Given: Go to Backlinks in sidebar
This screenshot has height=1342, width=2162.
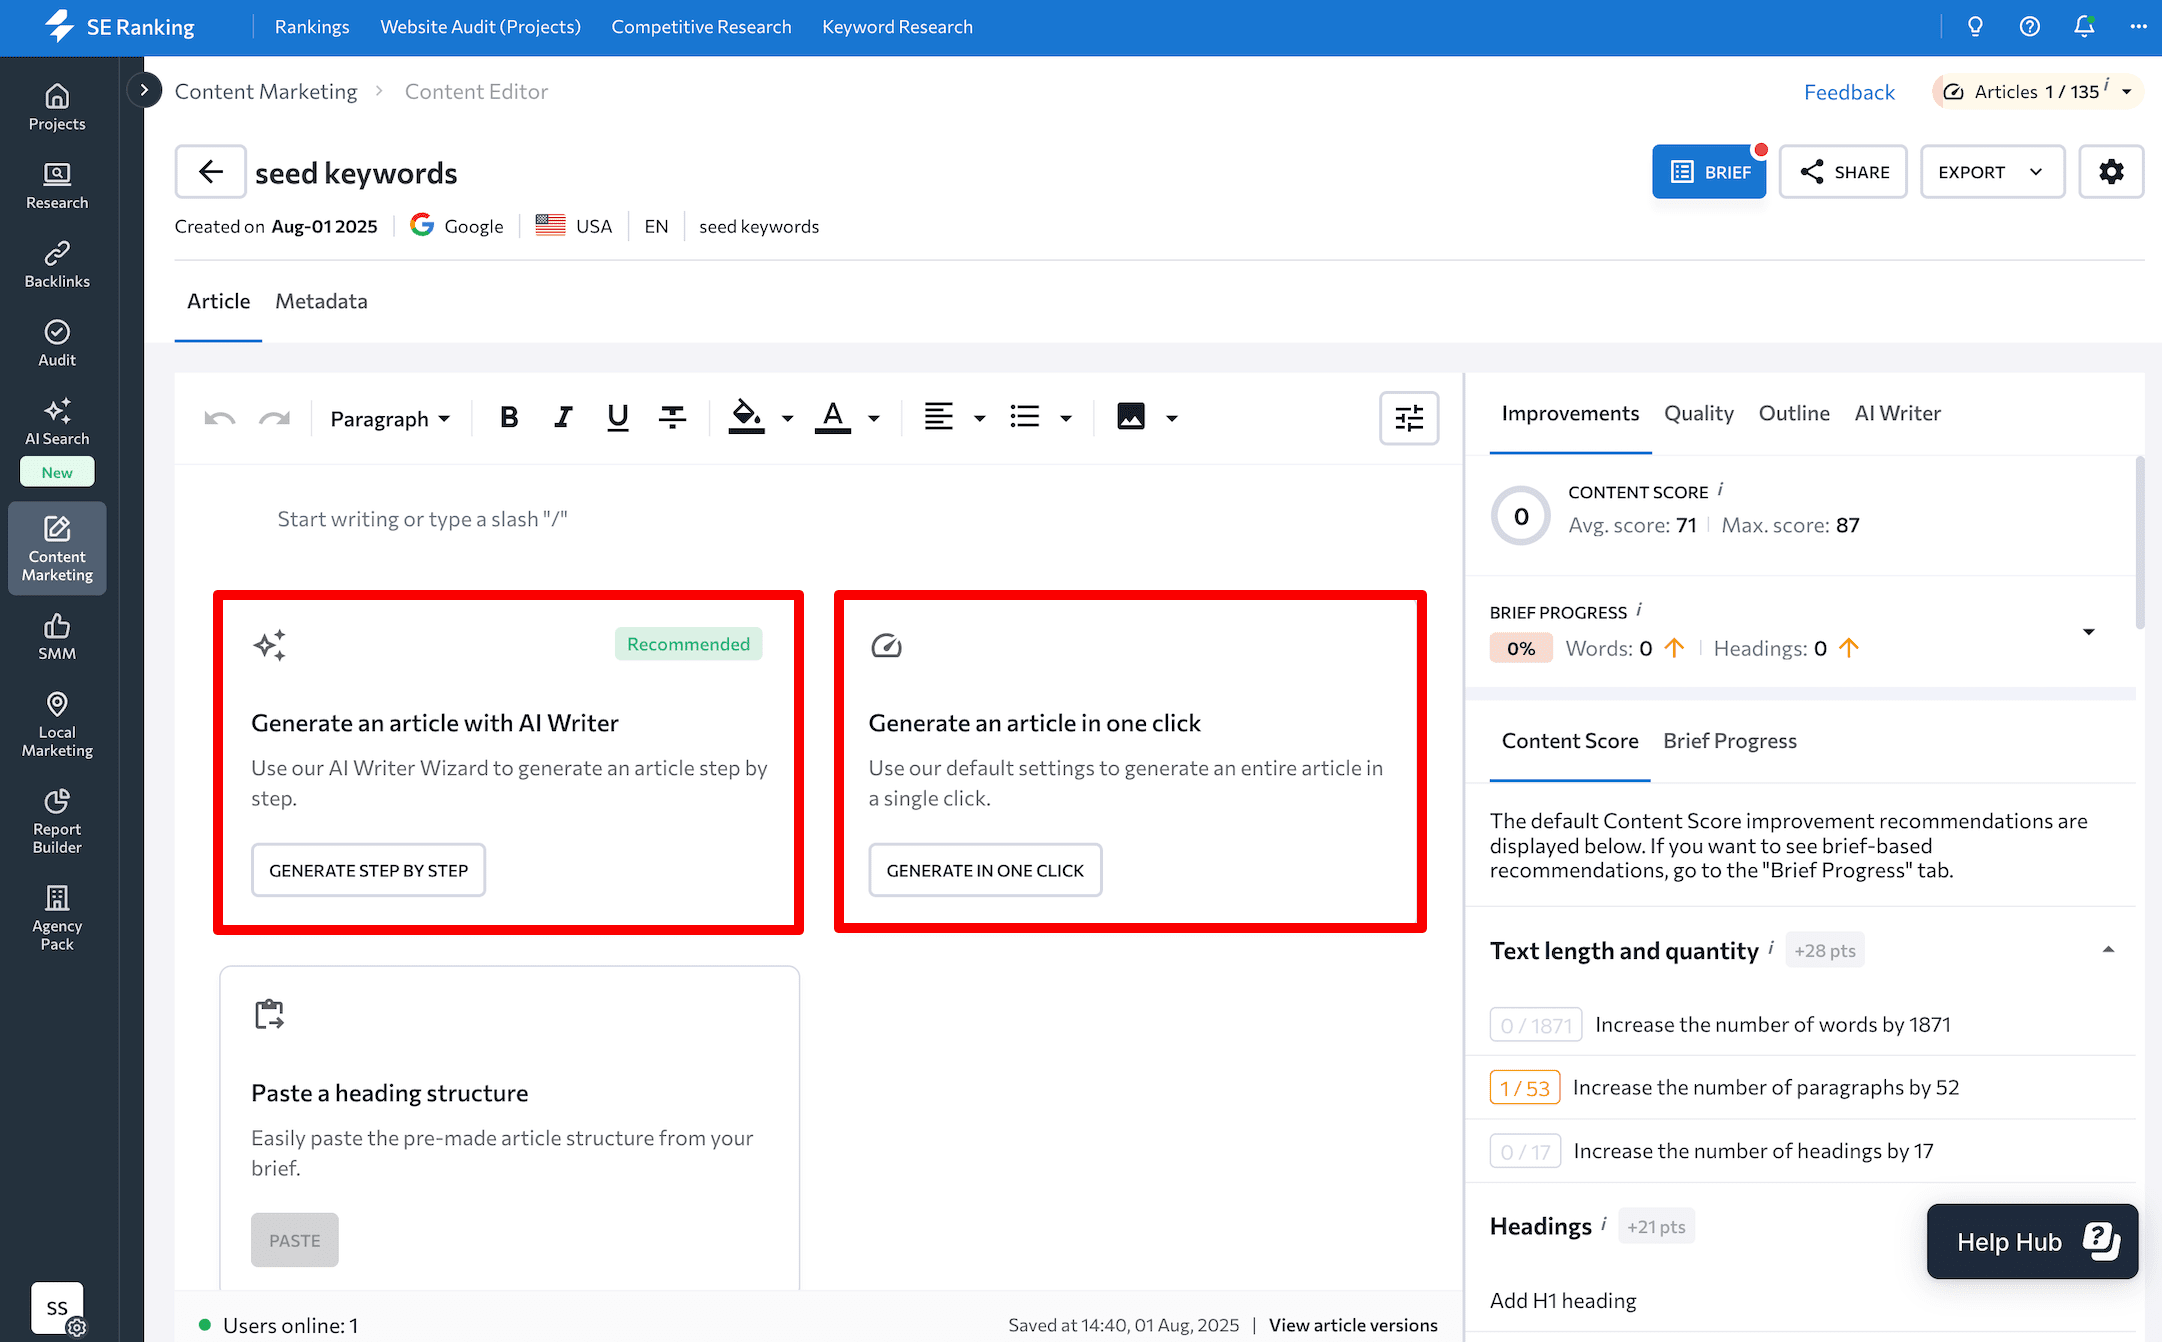Looking at the screenshot, I should click(57, 265).
